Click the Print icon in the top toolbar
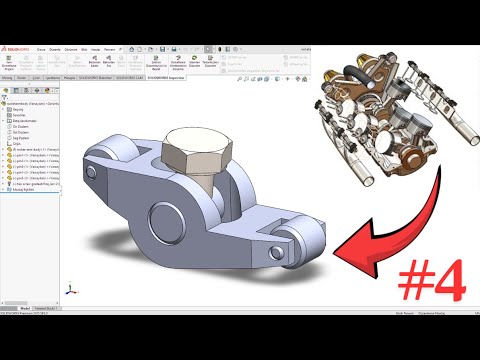This screenshot has width=480, height=360. [174, 49]
